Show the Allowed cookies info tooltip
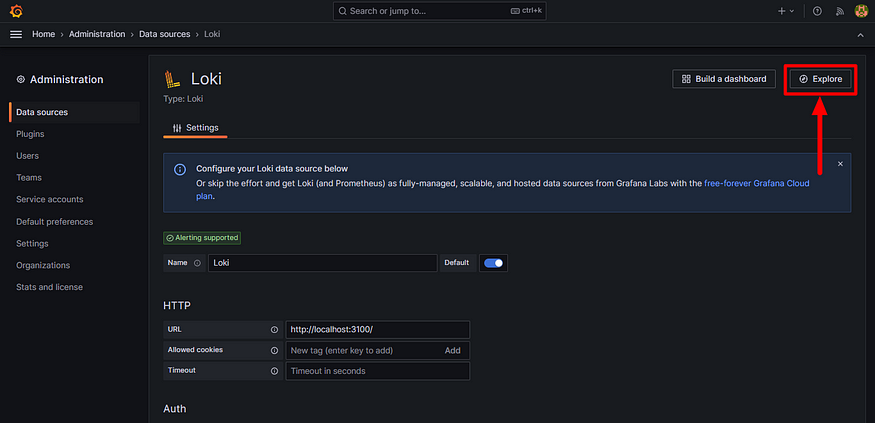 point(274,350)
